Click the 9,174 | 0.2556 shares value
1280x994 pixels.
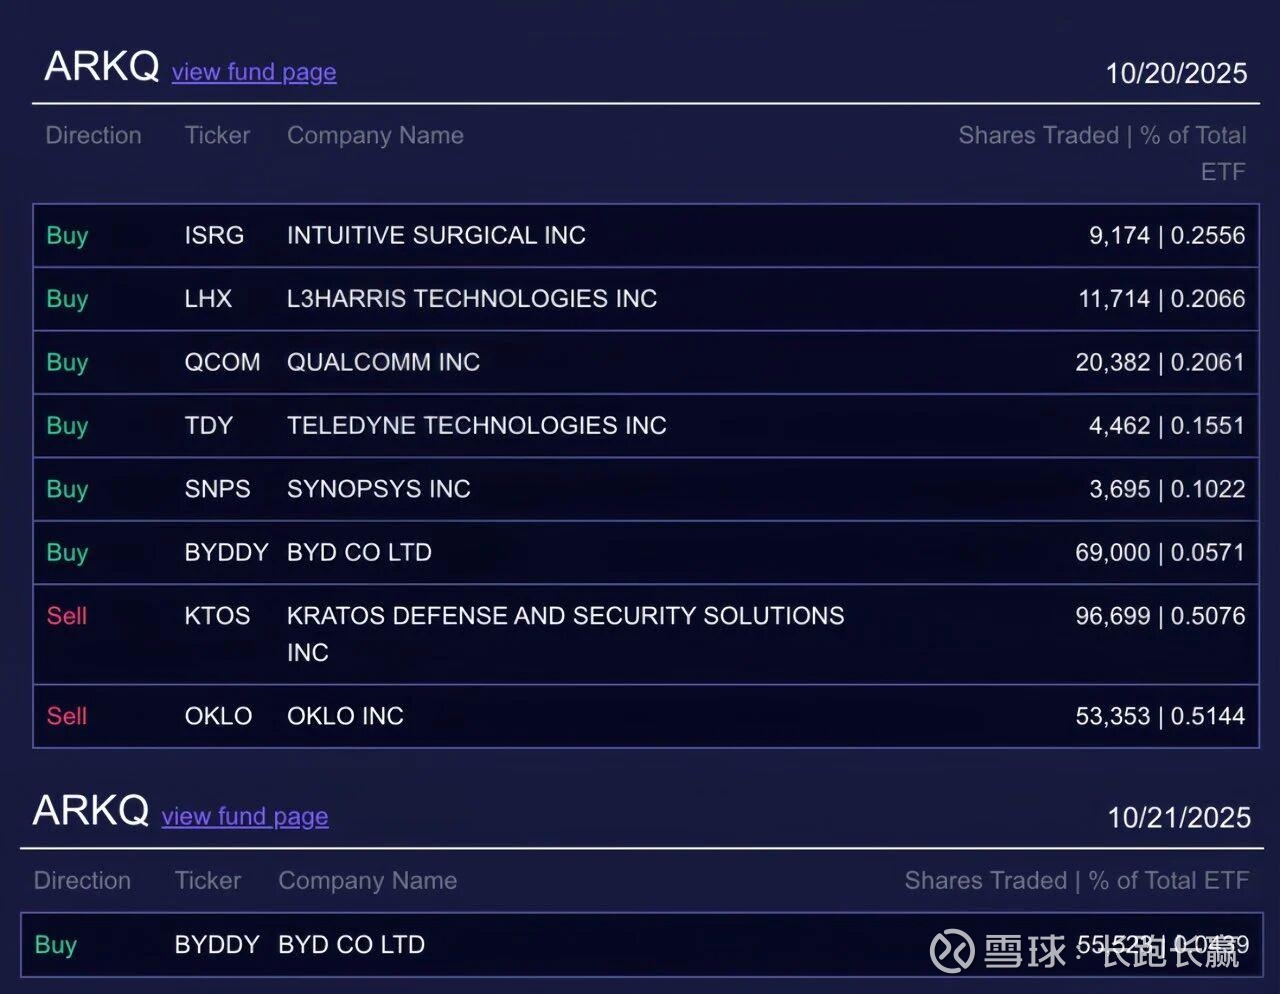[1167, 235]
